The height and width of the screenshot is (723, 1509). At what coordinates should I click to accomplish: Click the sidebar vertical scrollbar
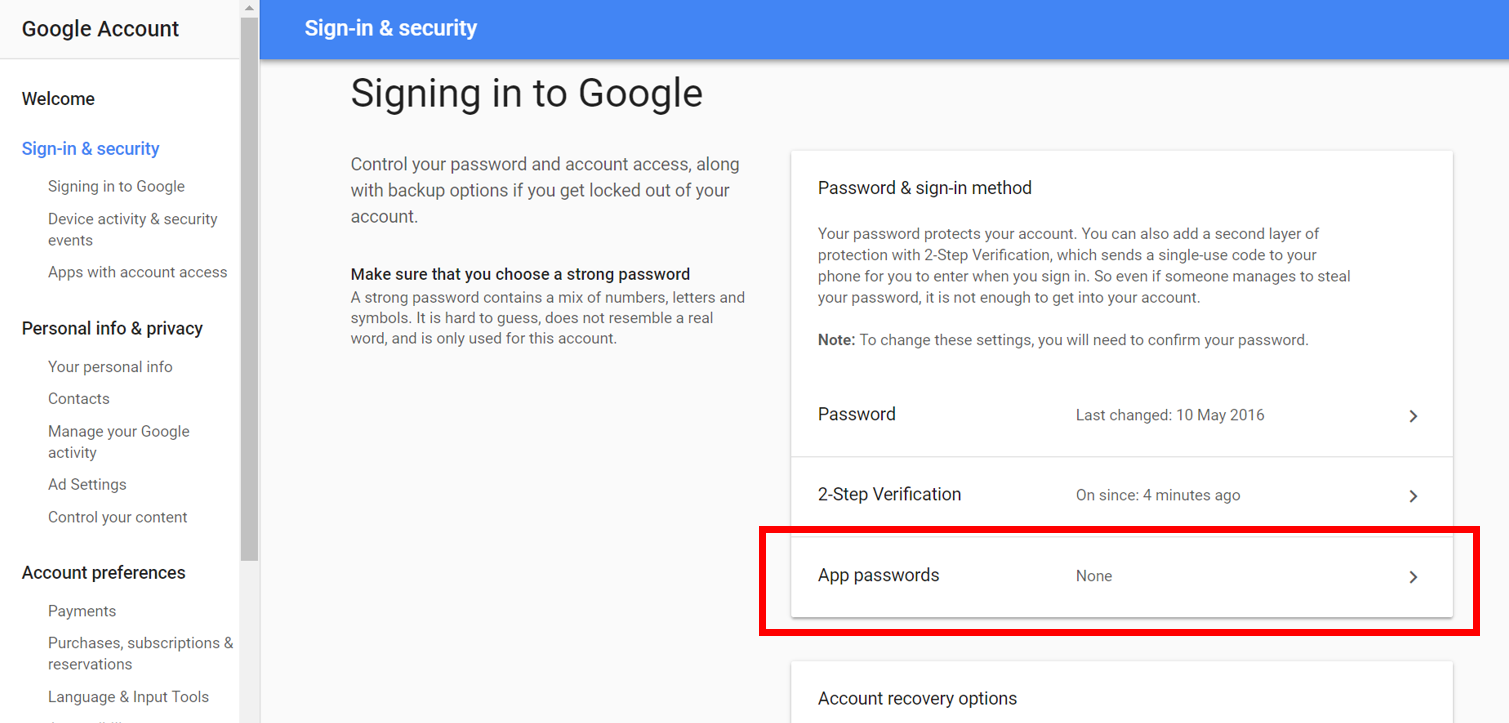[249, 300]
